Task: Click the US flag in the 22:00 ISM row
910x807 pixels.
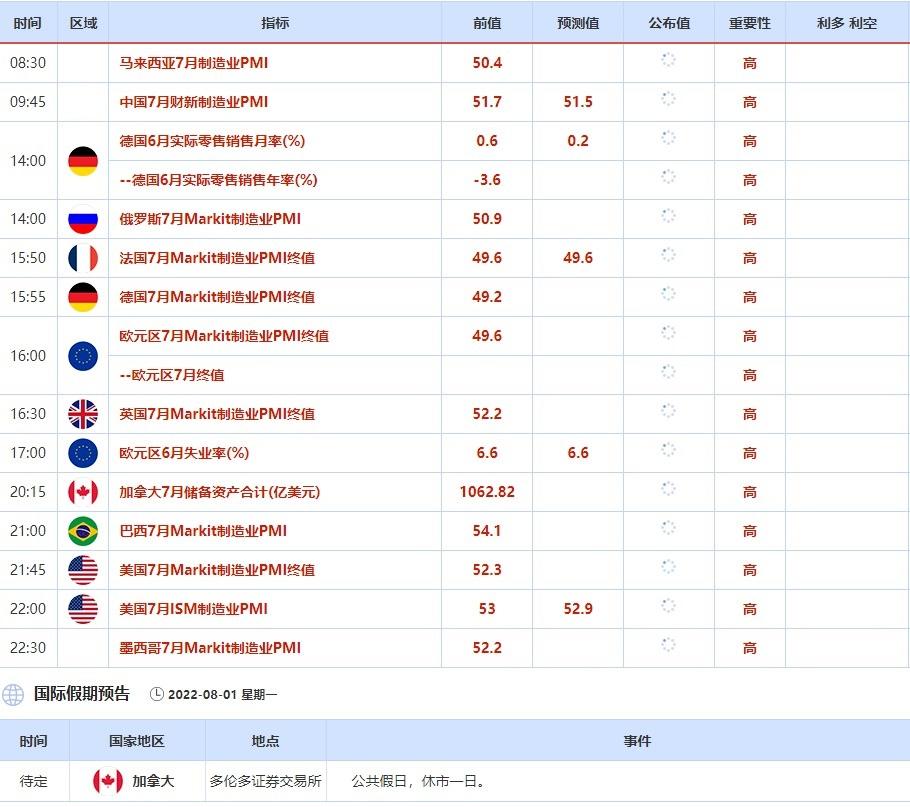Action: (x=83, y=609)
